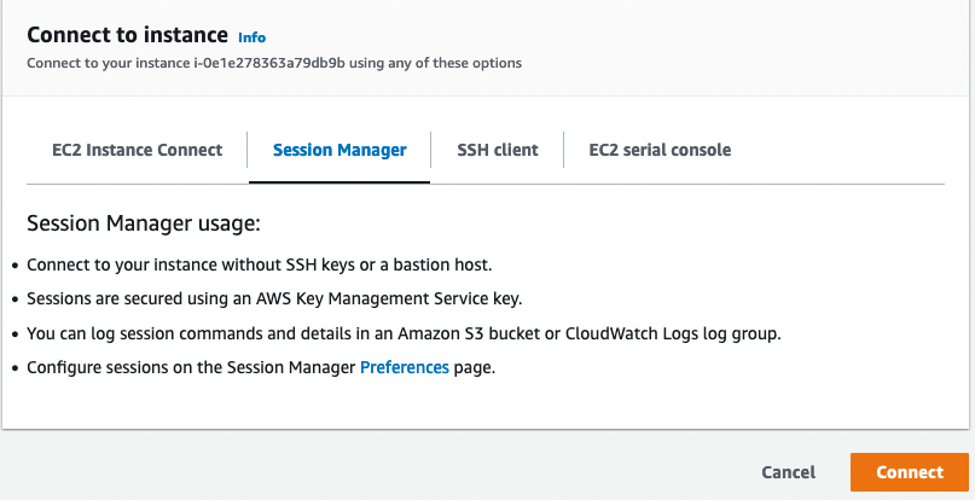977x502 pixels.
Task: Open the SSH client tab
Action: [x=497, y=150]
